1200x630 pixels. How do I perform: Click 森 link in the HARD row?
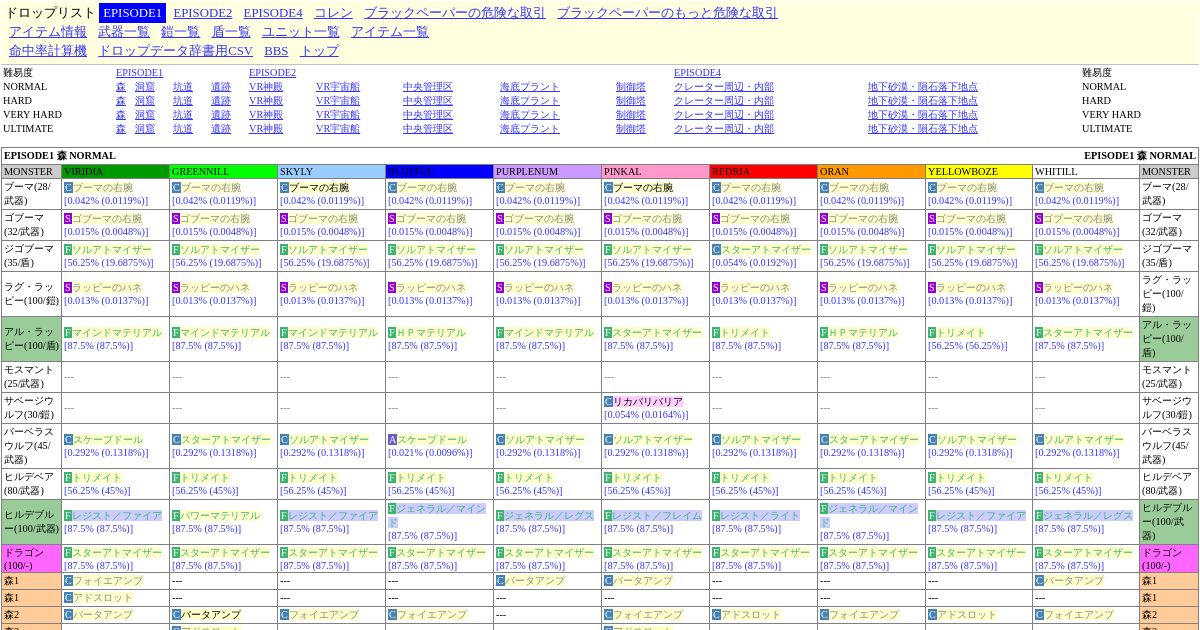click(x=121, y=101)
